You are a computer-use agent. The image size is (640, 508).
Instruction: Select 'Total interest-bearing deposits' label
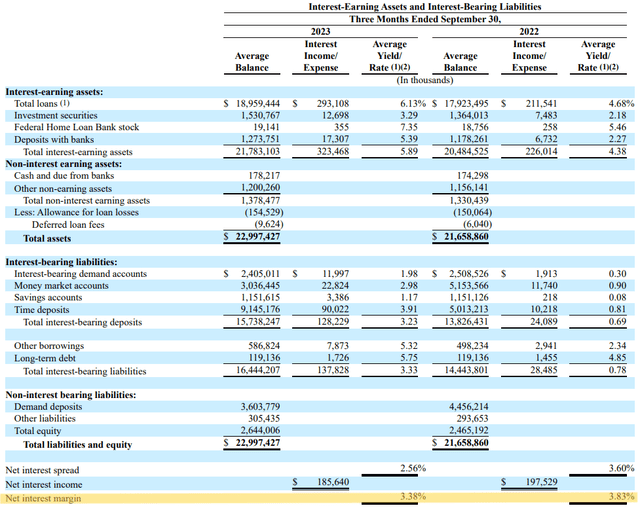[x=82, y=322]
